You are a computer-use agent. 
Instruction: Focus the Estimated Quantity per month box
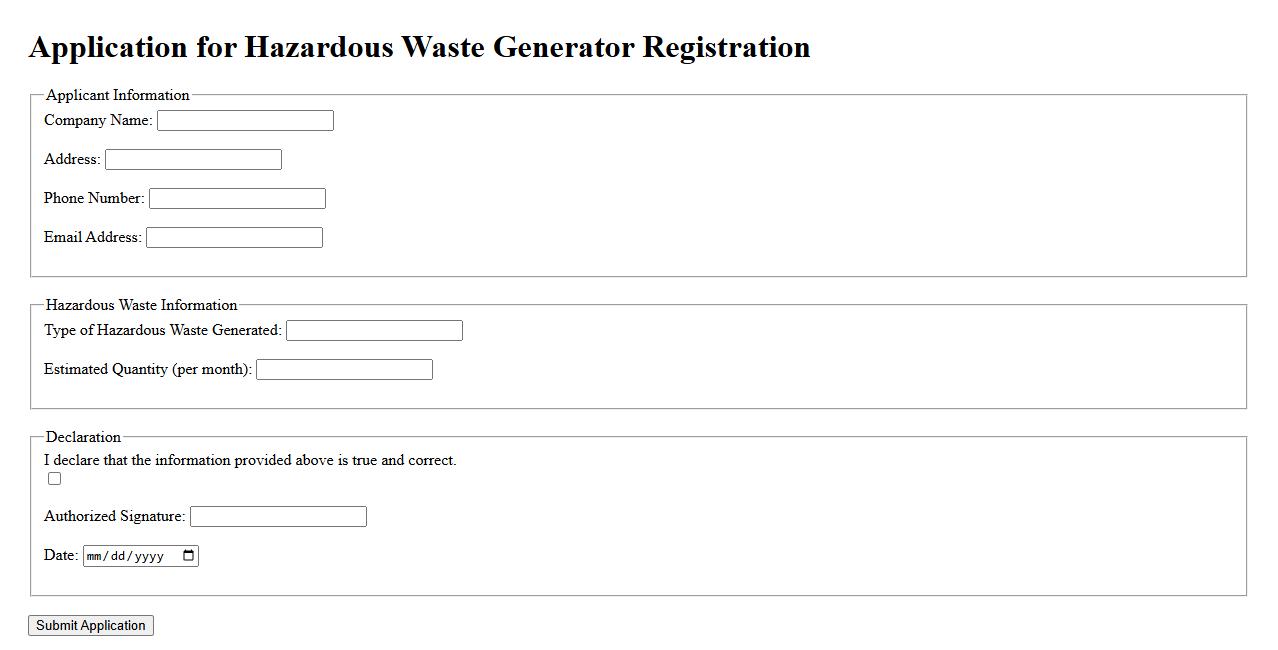pos(344,370)
